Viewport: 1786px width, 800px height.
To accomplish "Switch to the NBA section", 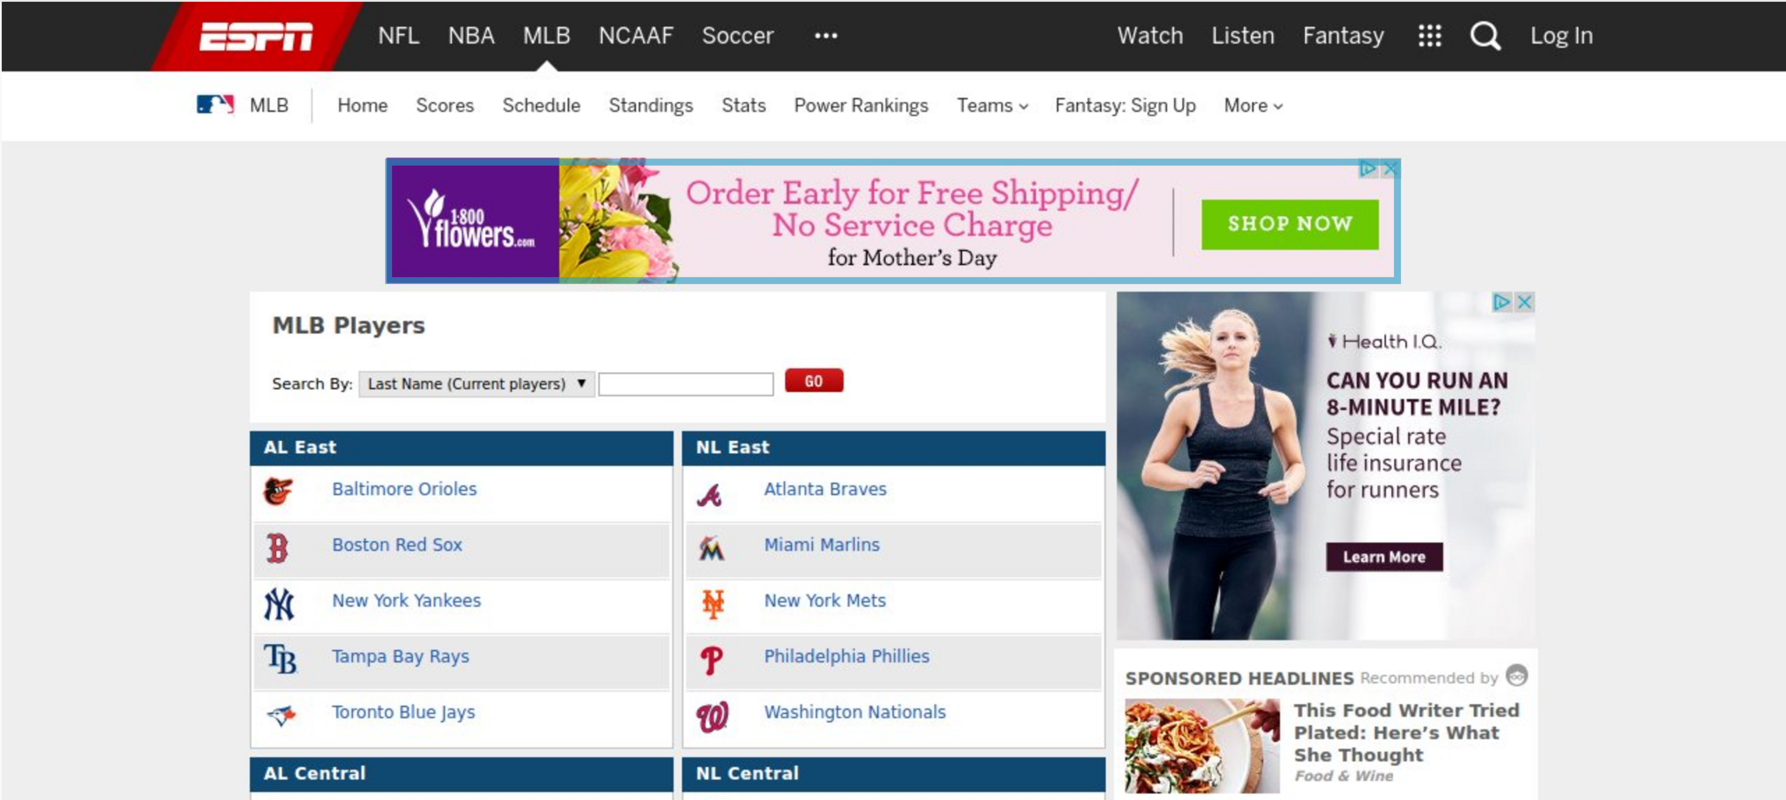I will 471,36.
